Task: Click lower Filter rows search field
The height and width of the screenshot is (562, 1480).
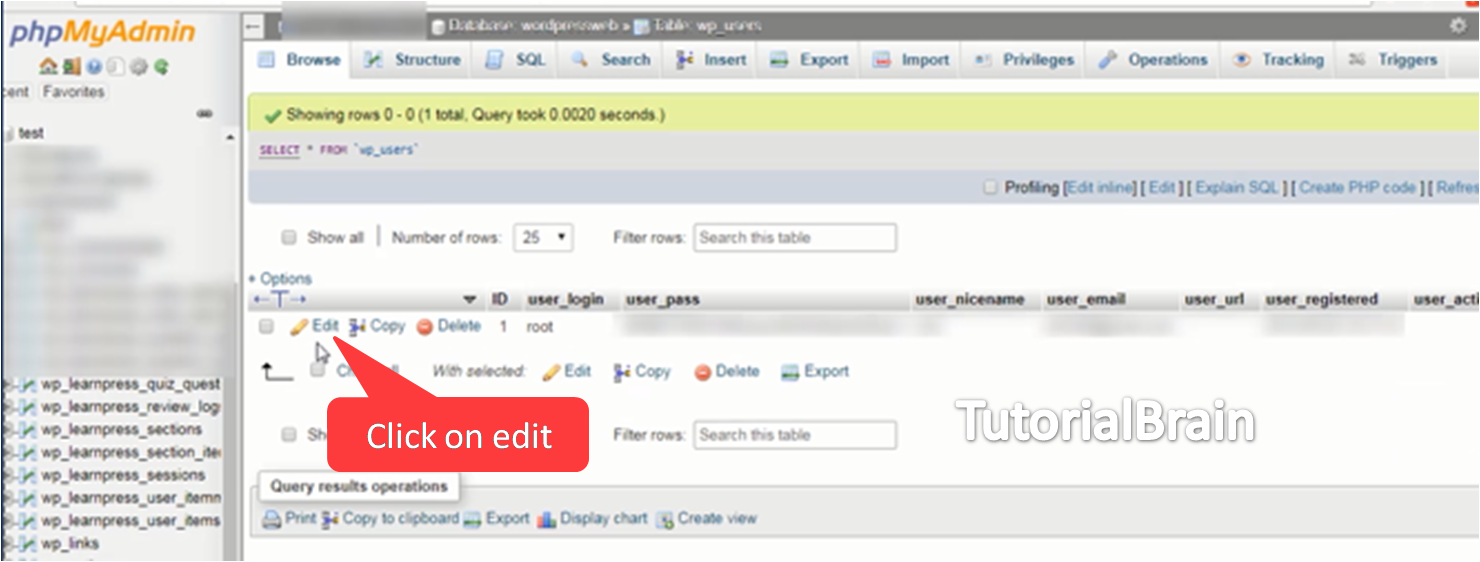Action: 795,435
